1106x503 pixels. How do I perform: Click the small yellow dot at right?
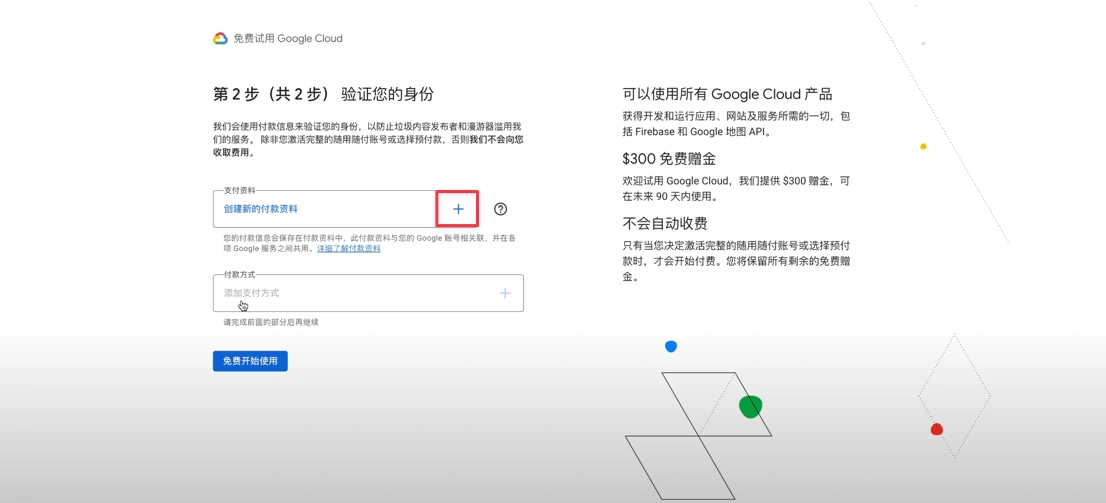click(923, 146)
